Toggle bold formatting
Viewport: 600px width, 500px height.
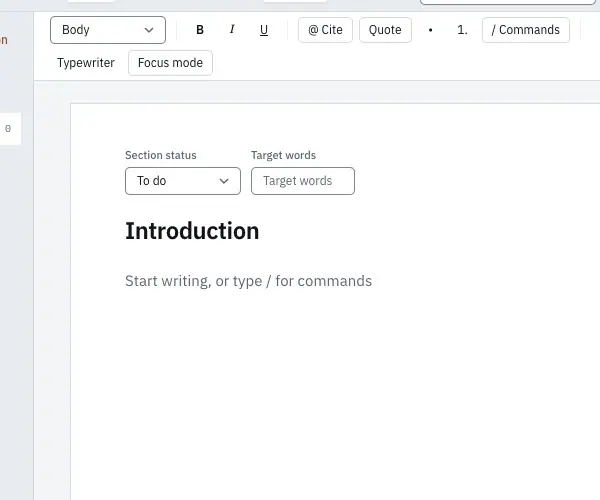tap(200, 30)
